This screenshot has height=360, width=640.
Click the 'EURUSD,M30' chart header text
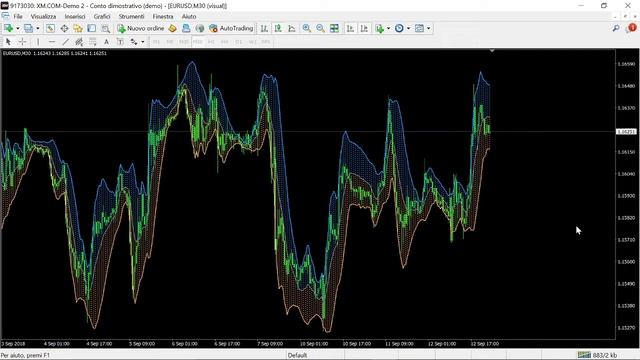coord(17,53)
